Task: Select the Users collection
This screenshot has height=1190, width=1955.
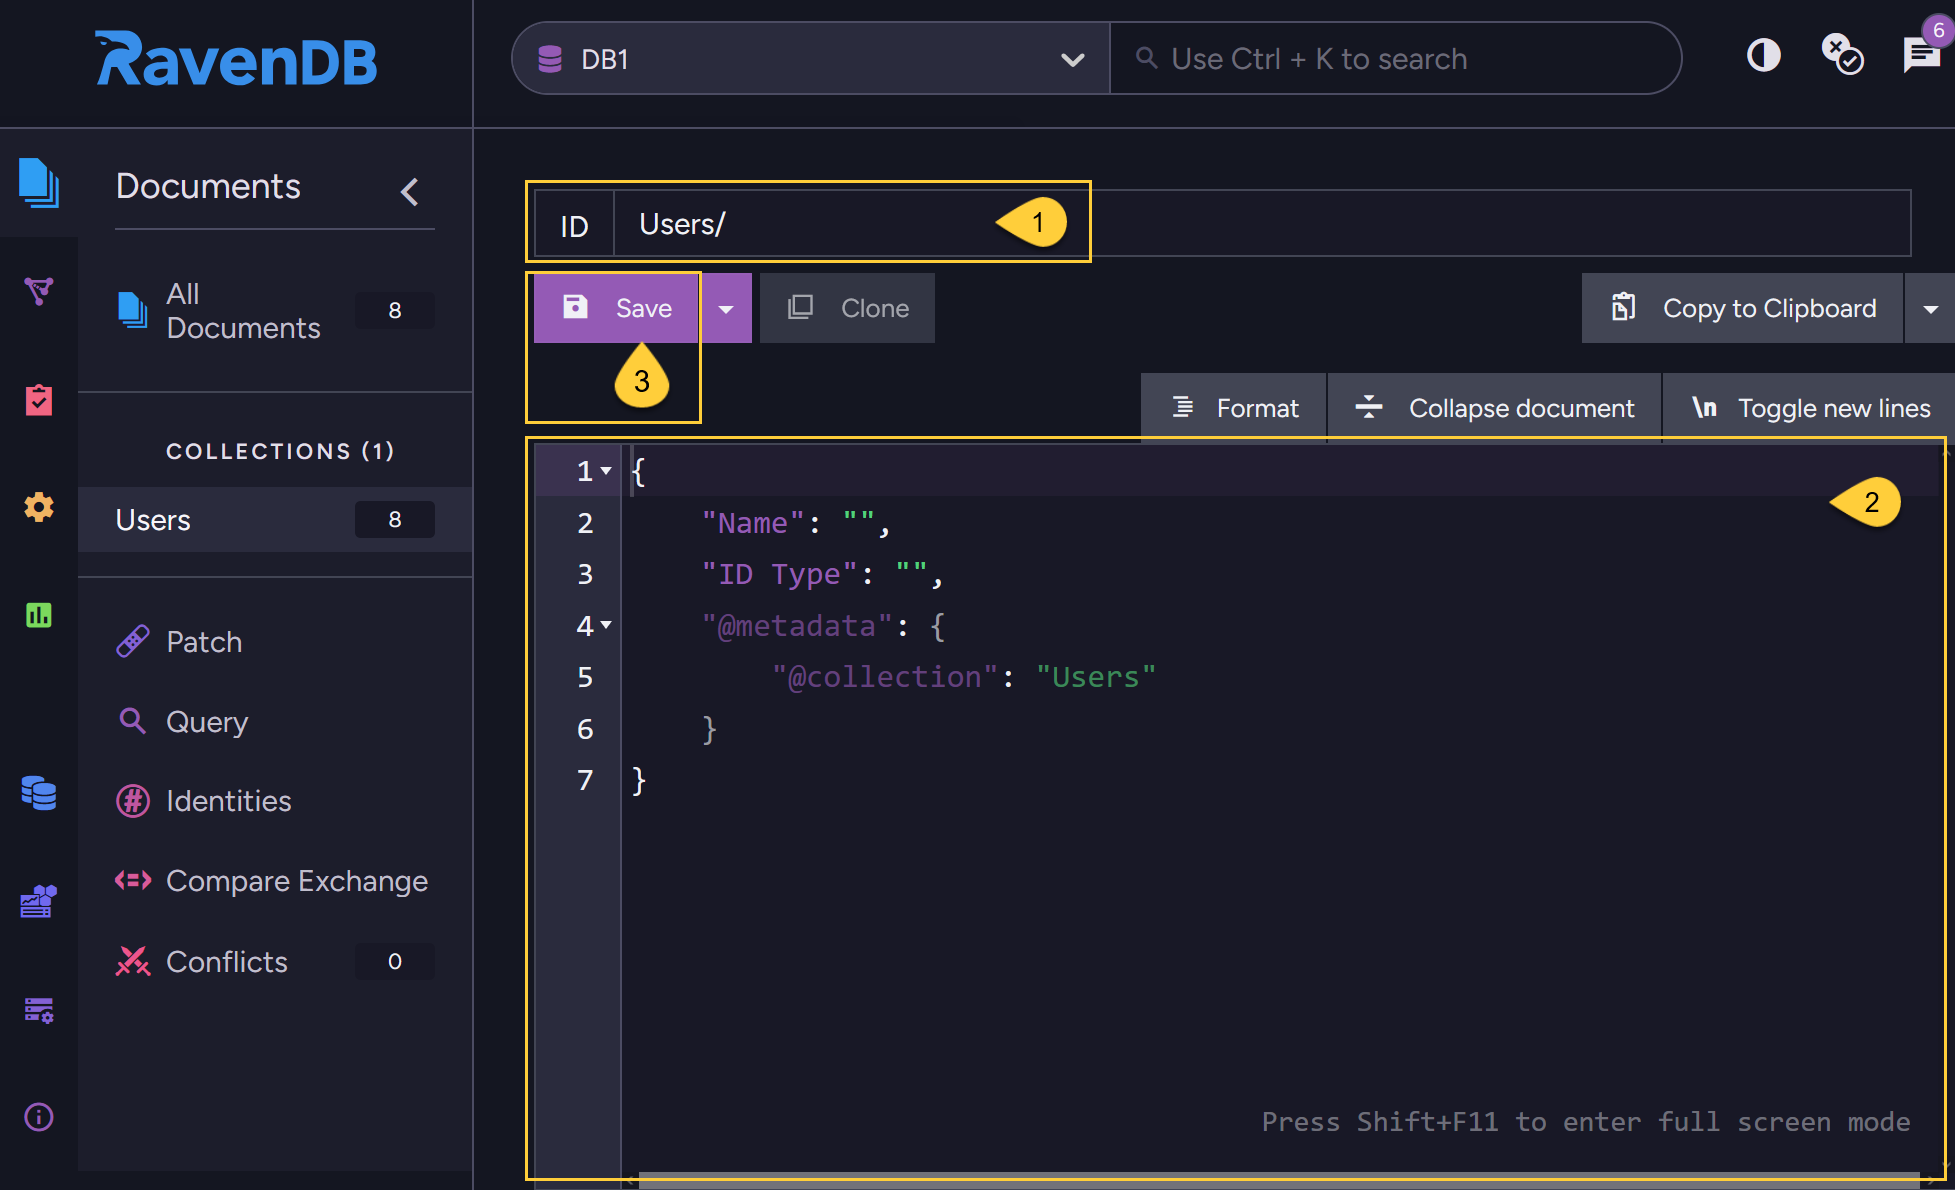Action: [275, 520]
